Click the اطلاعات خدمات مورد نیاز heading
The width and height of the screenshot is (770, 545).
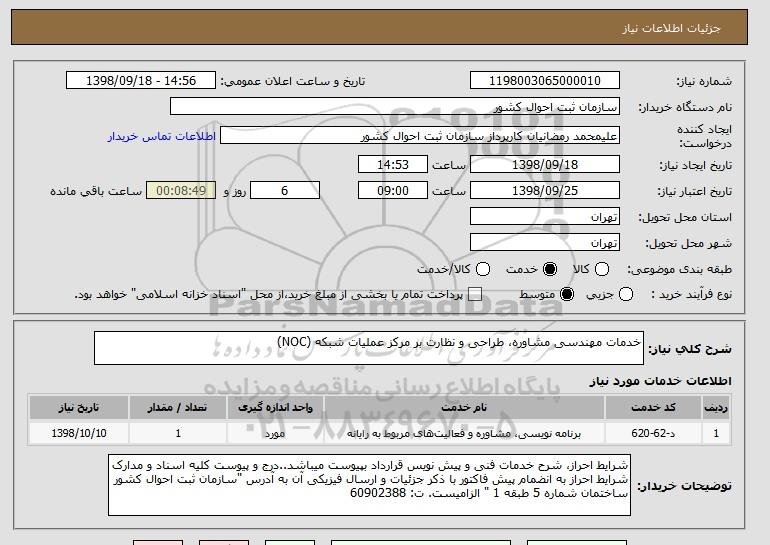pos(660,381)
